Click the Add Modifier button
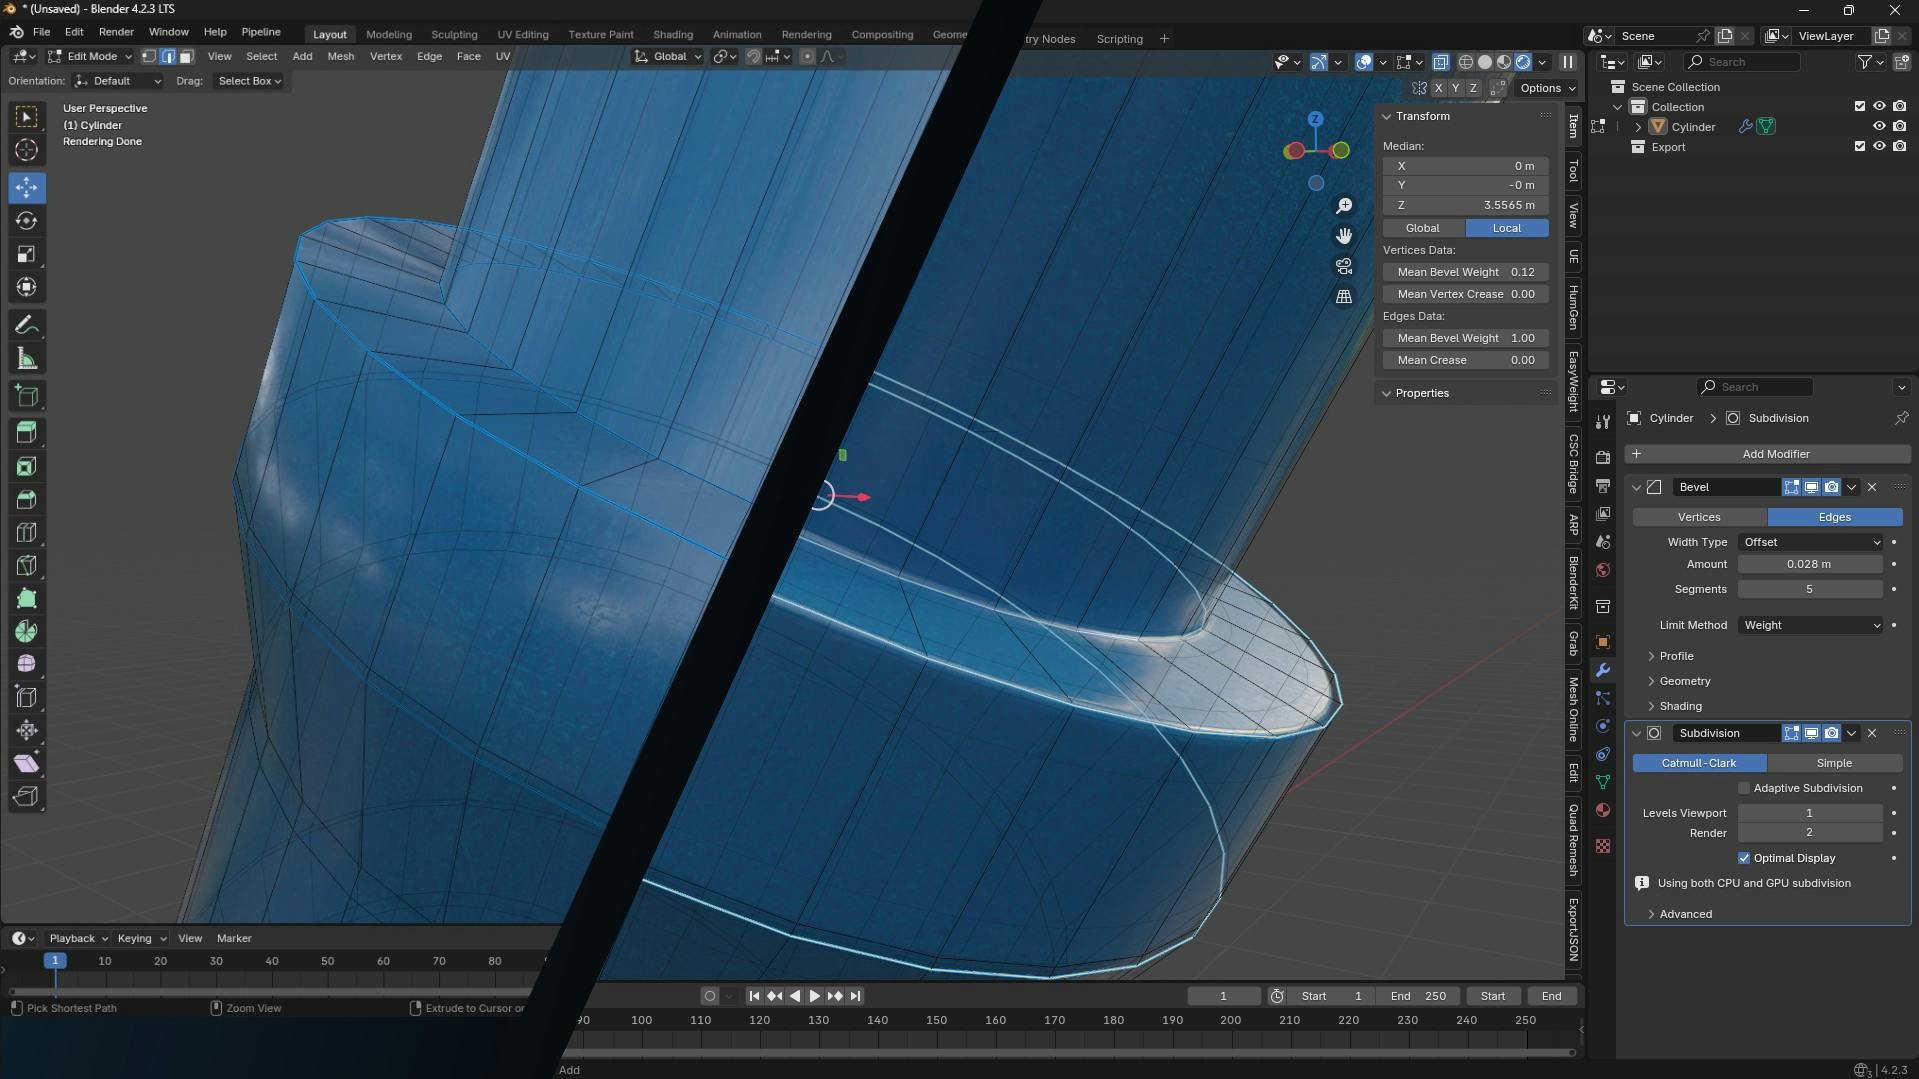1919x1079 pixels. [x=1768, y=454]
